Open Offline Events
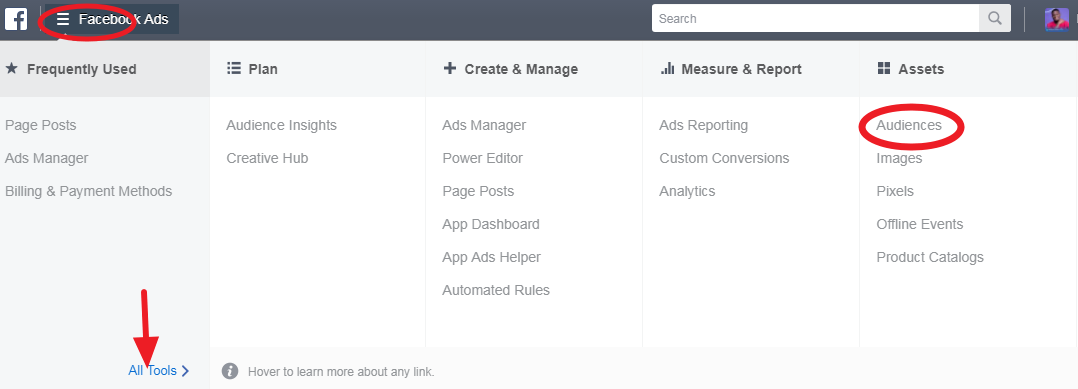The image size is (1078, 389). (920, 224)
